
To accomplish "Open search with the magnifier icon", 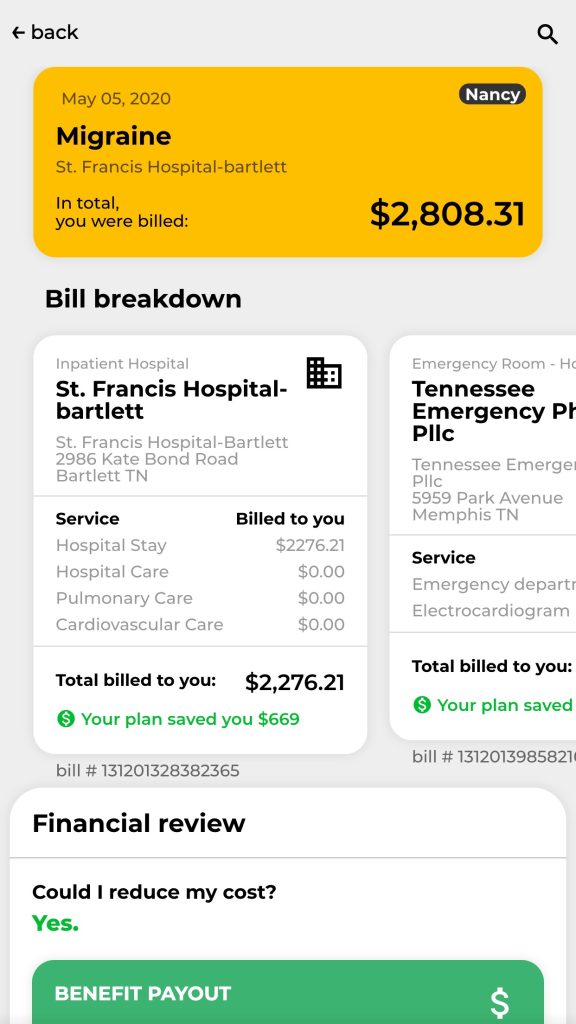I will click(x=547, y=34).
